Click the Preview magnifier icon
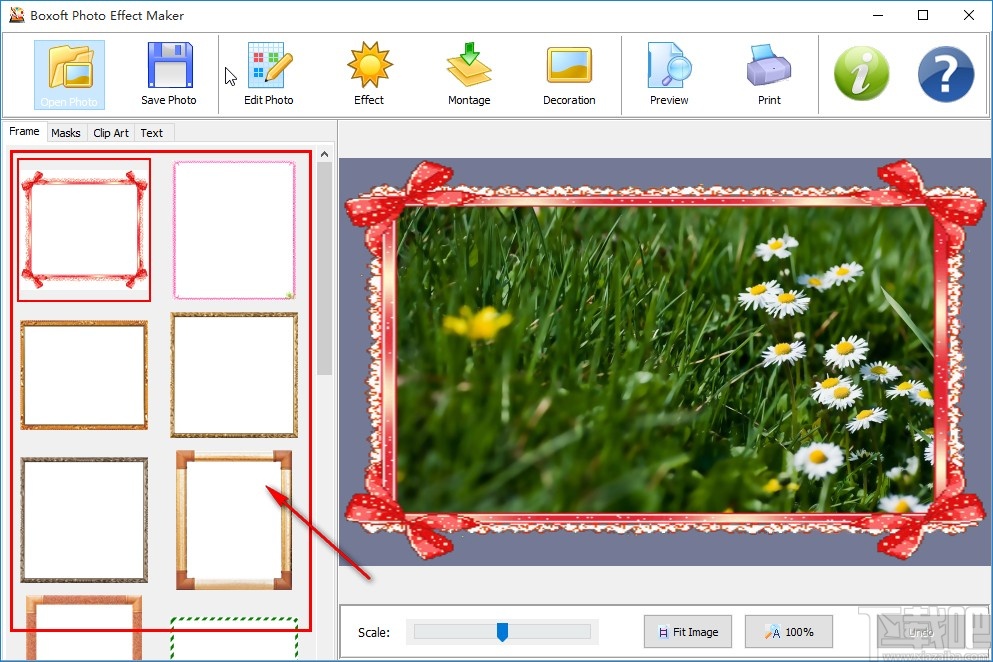The image size is (993, 662). pyautogui.click(x=669, y=65)
